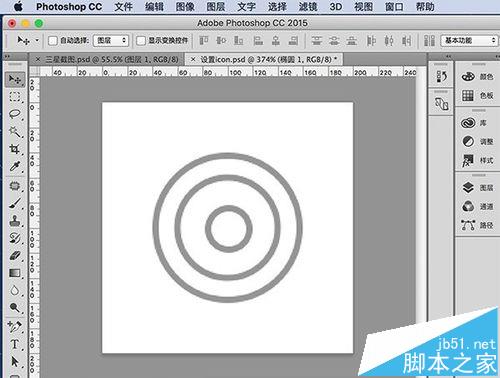Select the Crop tool

pyautogui.click(x=15, y=149)
